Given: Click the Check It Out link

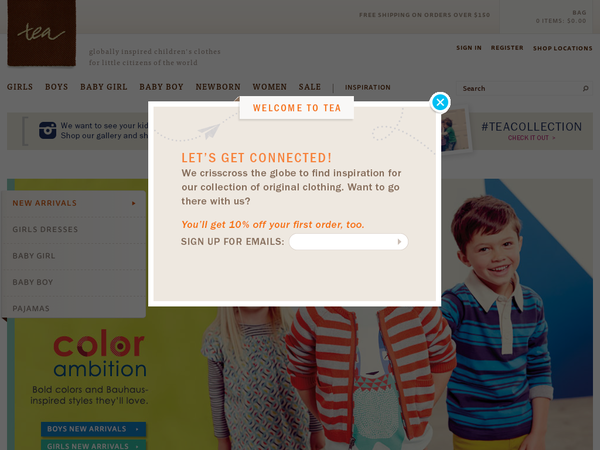Looking at the screenshot, I should coord(531,138).
